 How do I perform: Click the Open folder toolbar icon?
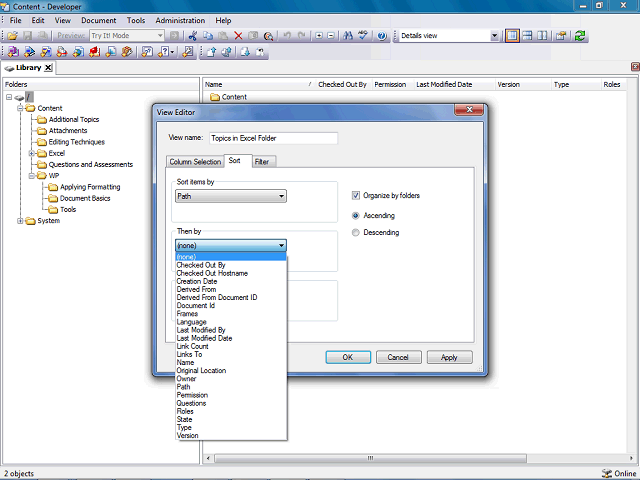12,36
